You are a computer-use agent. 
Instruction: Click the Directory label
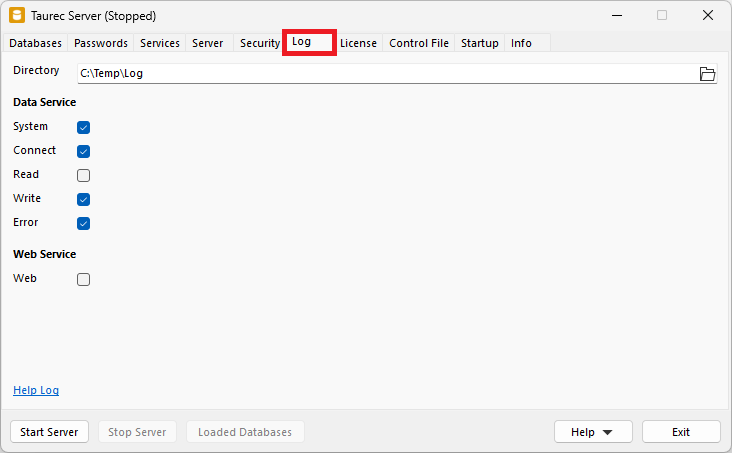pyautogui.click(x=36, y=70)
